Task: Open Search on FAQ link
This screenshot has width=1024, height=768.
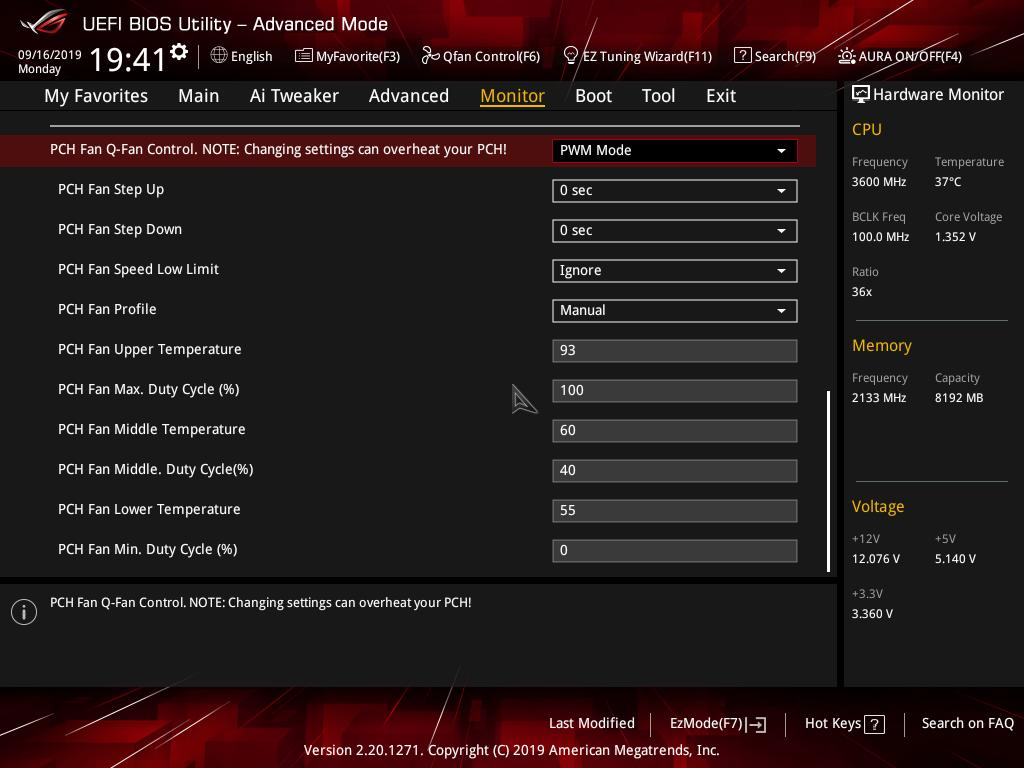Action: click(x=967, y=724)
